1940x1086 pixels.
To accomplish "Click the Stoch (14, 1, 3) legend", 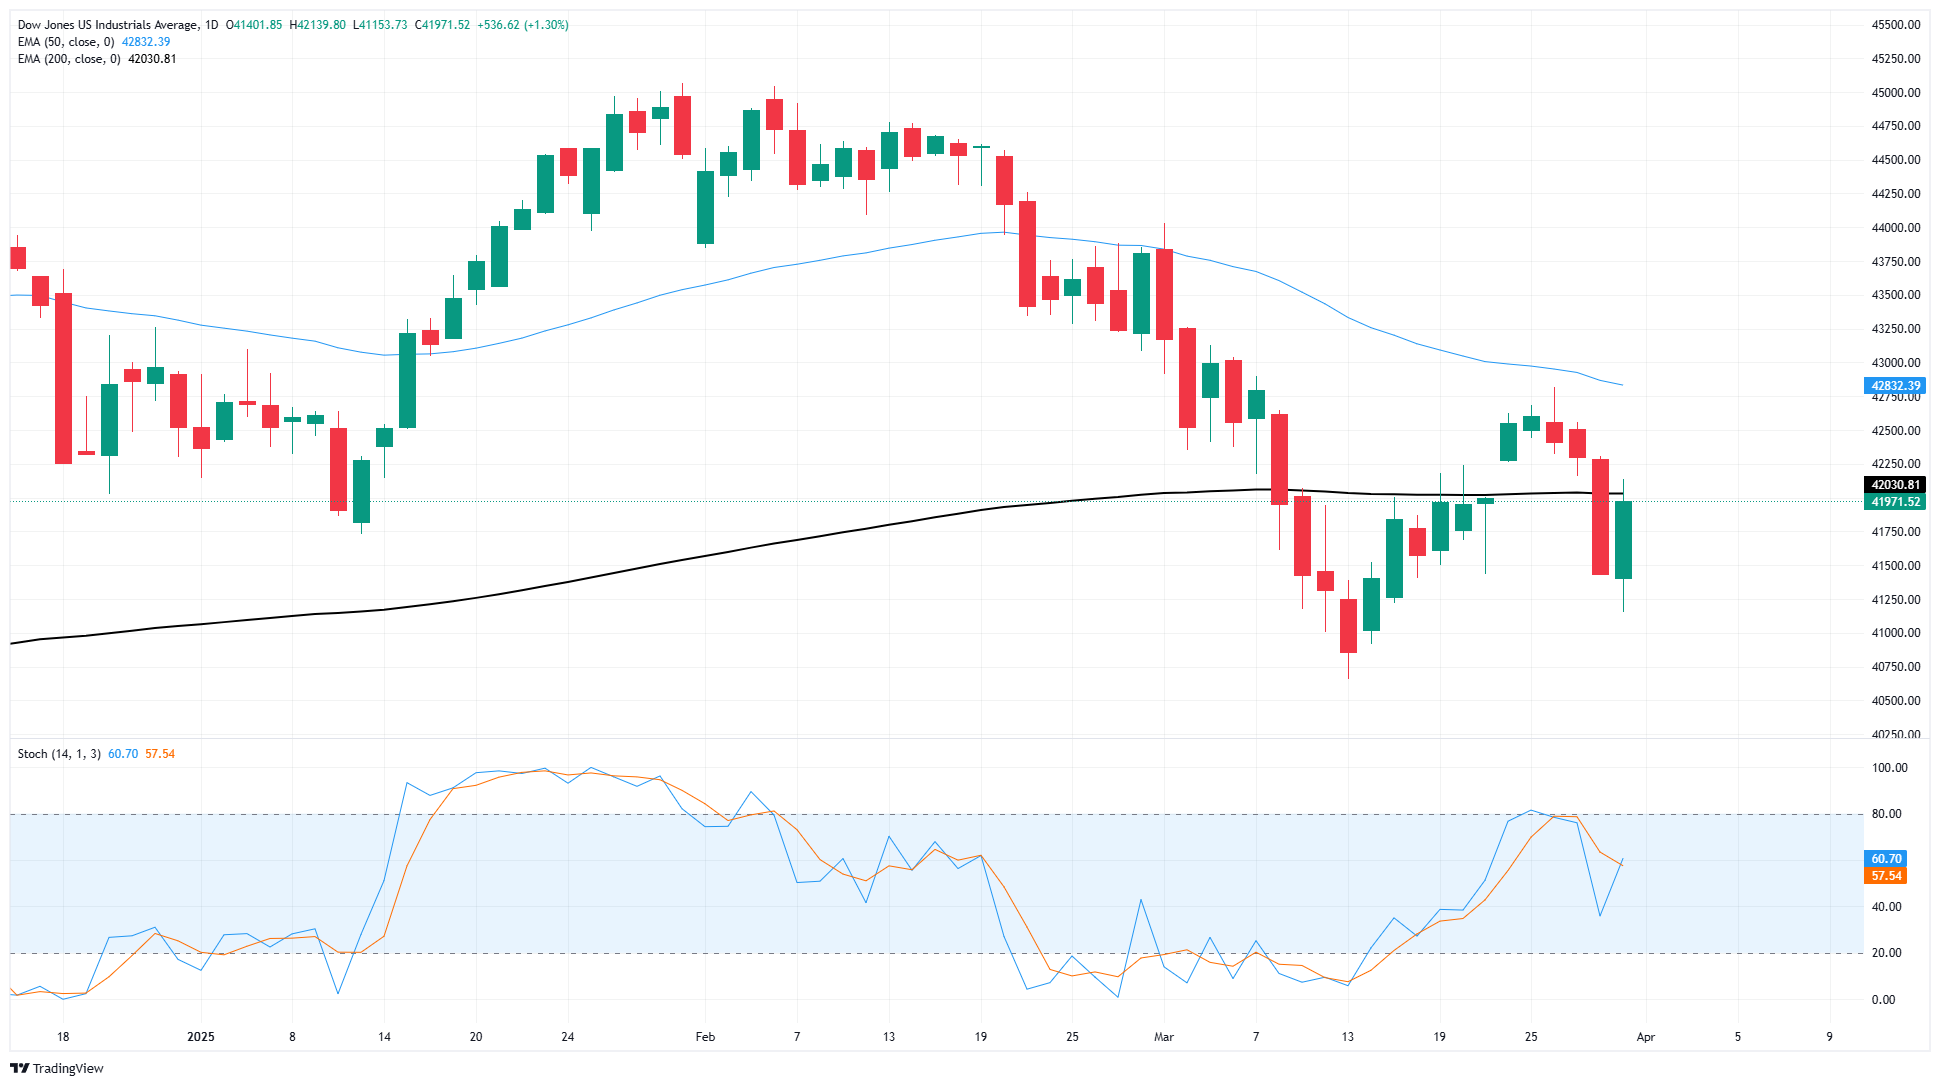I will coord(59,754).
